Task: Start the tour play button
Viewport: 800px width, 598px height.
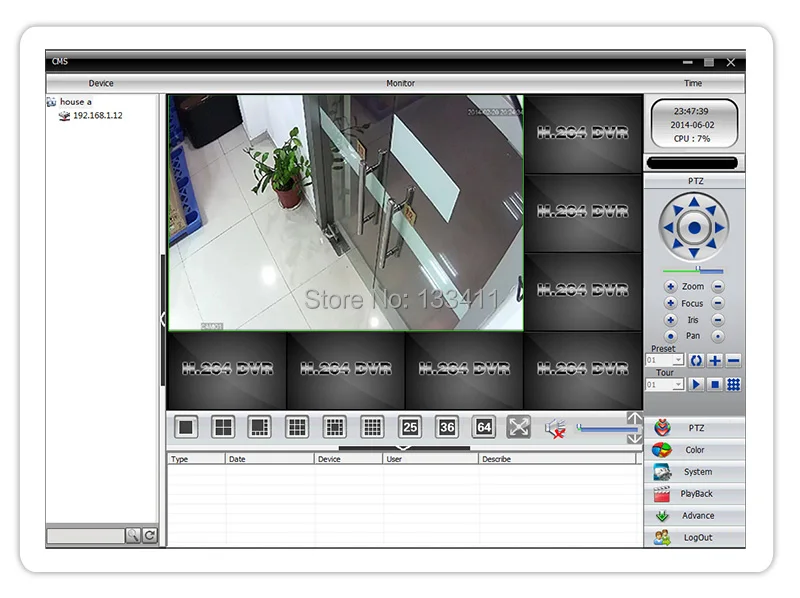Action: point(696,384)
